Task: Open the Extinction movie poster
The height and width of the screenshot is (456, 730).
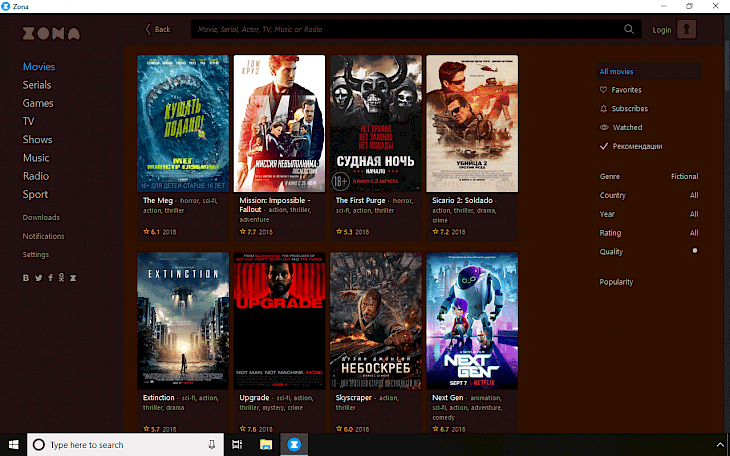Action: tap(183, 321)
